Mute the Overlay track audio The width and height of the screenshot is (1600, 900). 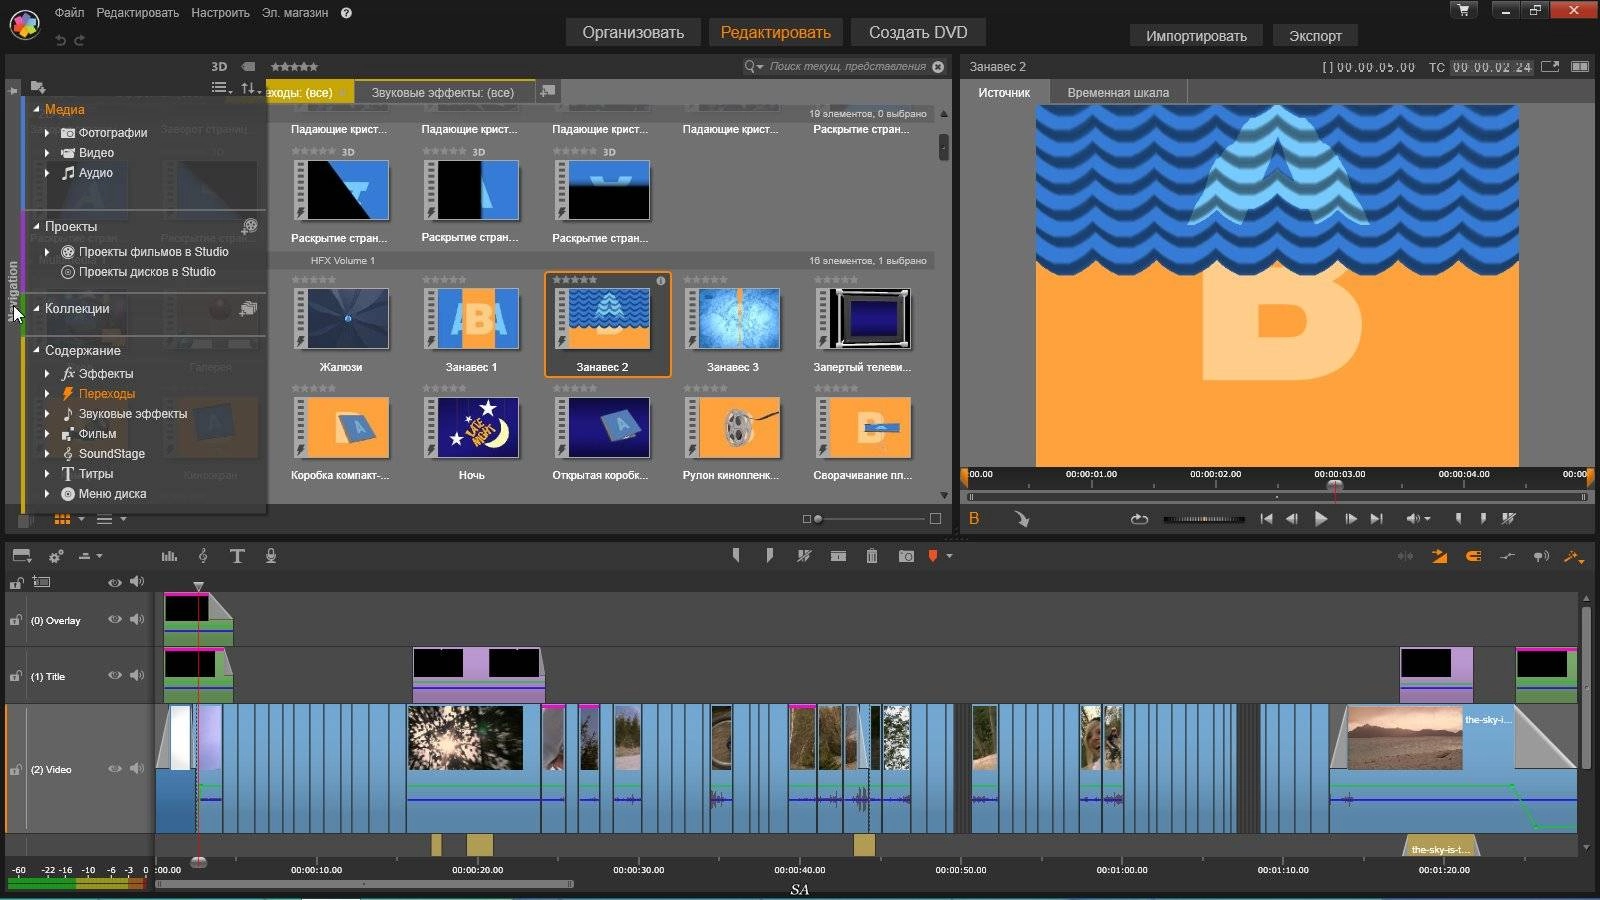137,620
